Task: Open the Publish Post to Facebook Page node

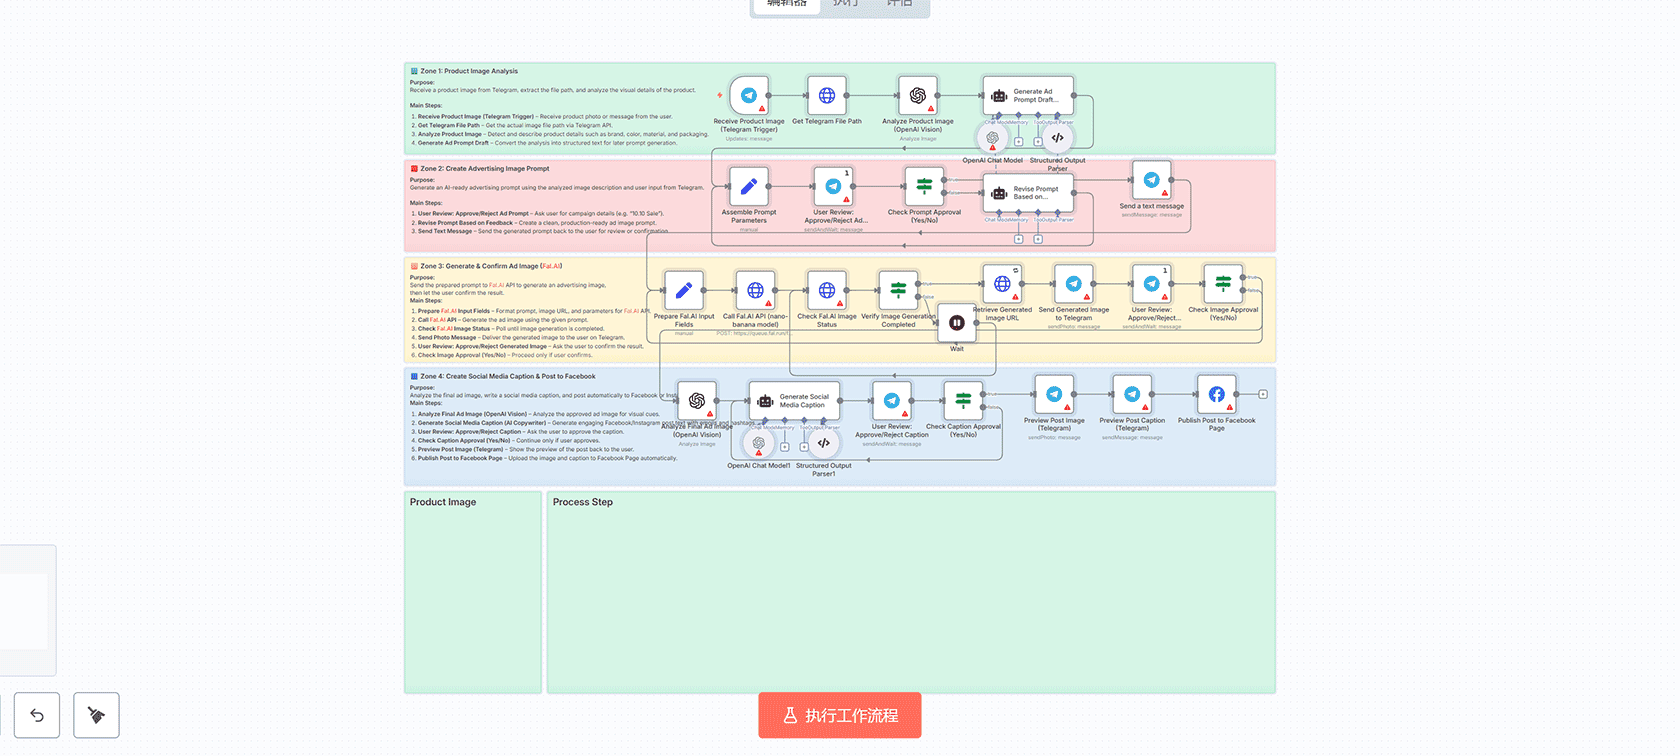Action: (1216, 395)
